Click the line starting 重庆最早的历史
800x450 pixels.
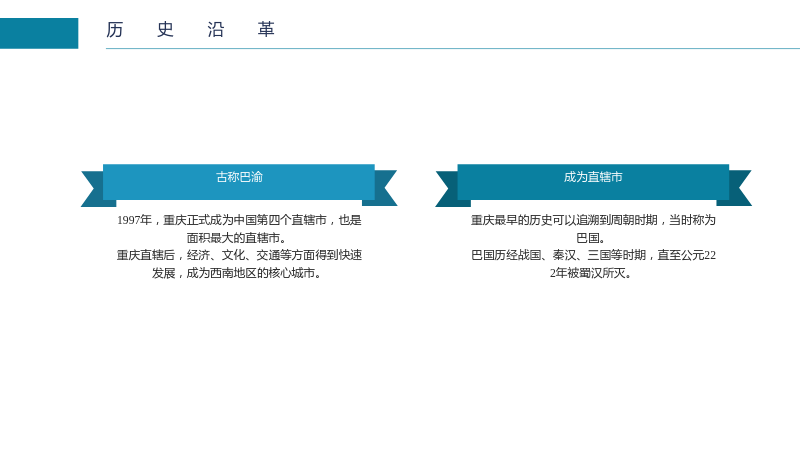coord(593,220)
